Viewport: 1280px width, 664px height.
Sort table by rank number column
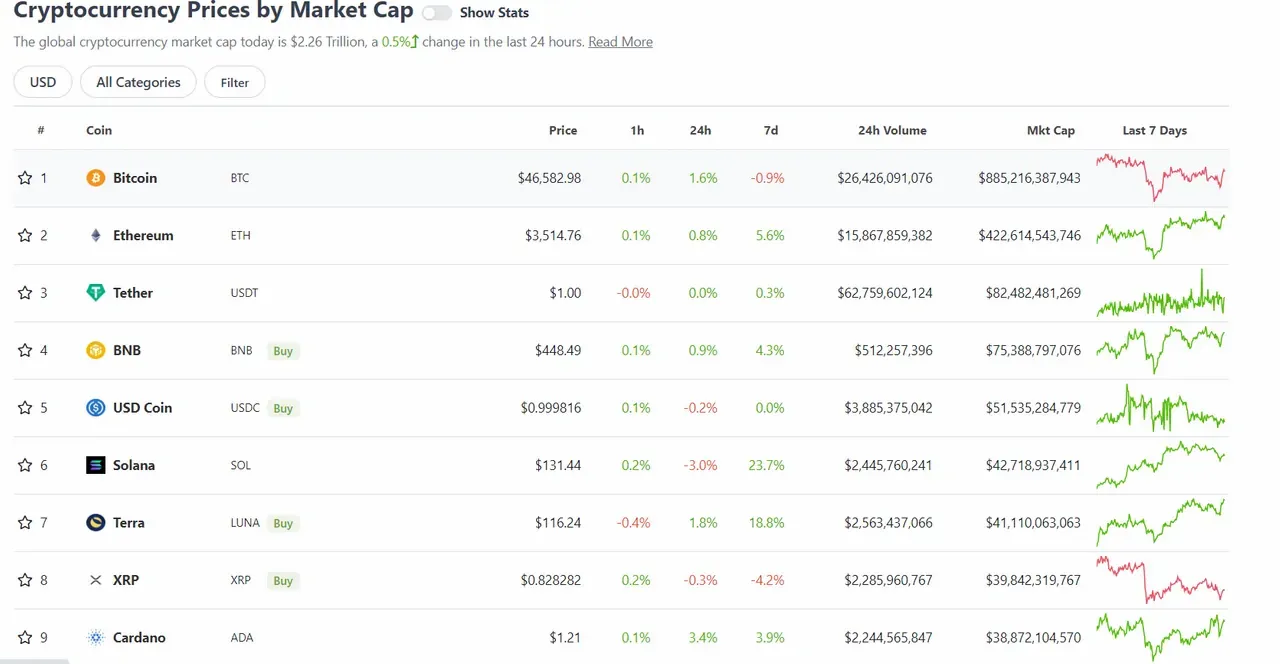[x=41, y=130]
